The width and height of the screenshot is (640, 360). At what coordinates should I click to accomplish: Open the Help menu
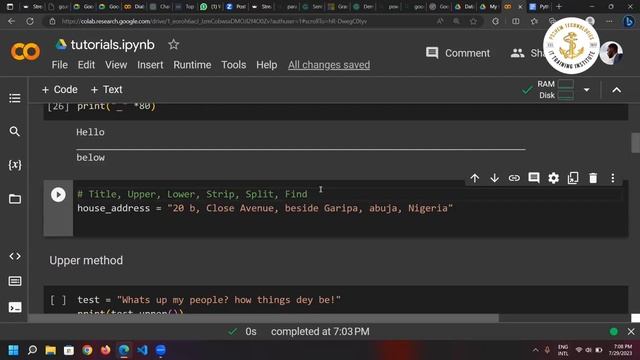tap(267, 65)
